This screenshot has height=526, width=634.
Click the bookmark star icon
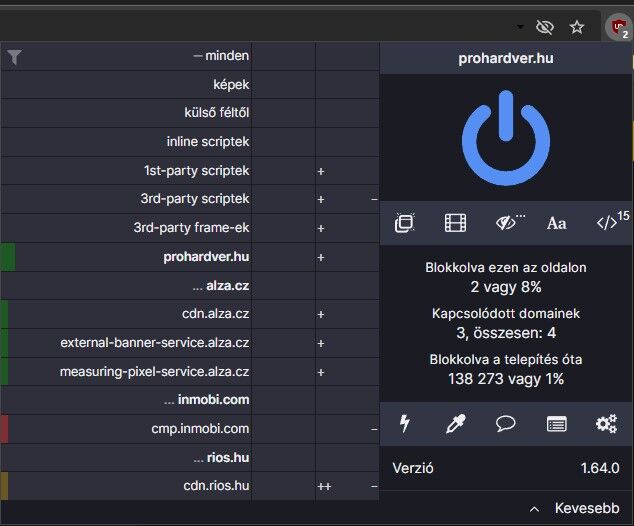(577, 27)
